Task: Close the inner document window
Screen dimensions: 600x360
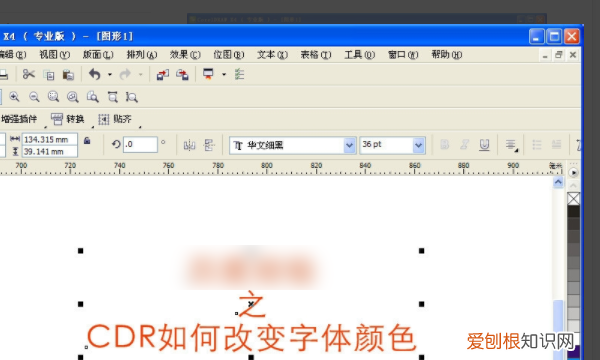Action: (573, 55)
